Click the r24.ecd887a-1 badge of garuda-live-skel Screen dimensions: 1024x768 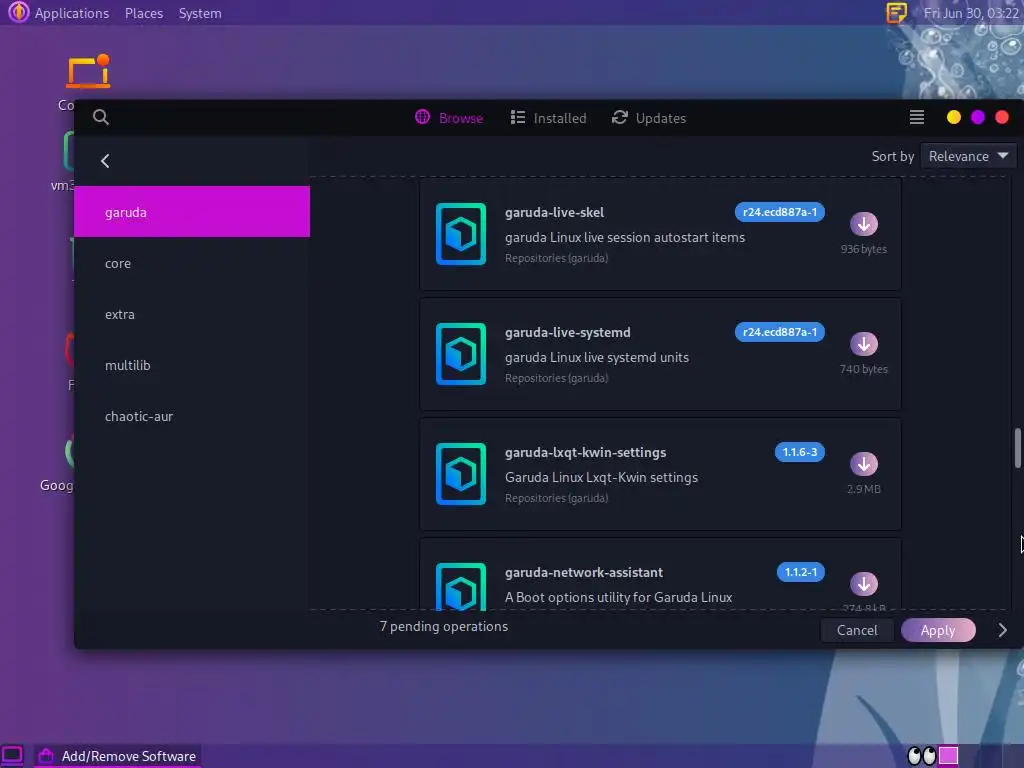780,212
